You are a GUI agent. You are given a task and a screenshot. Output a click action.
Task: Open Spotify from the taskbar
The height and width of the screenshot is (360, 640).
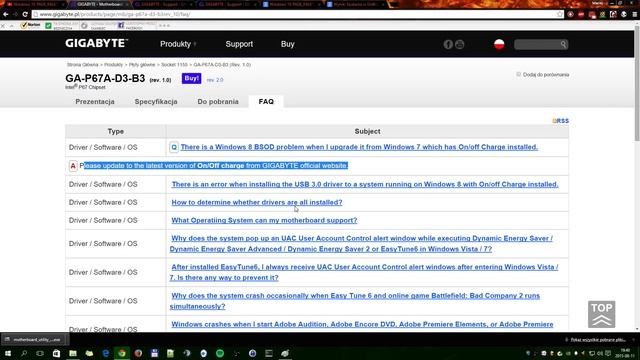click(220, 353)
